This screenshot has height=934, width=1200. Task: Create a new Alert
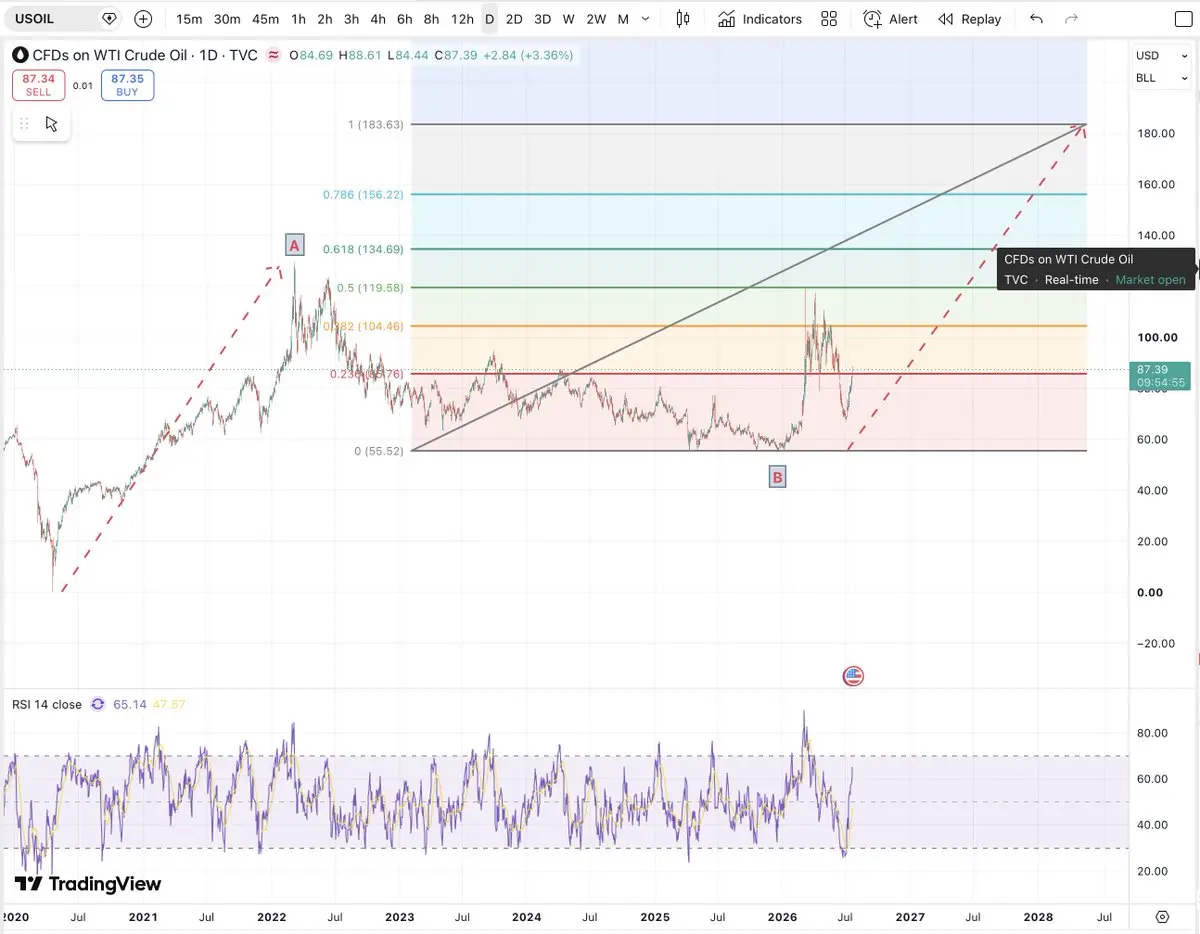[x=890, y=19]
